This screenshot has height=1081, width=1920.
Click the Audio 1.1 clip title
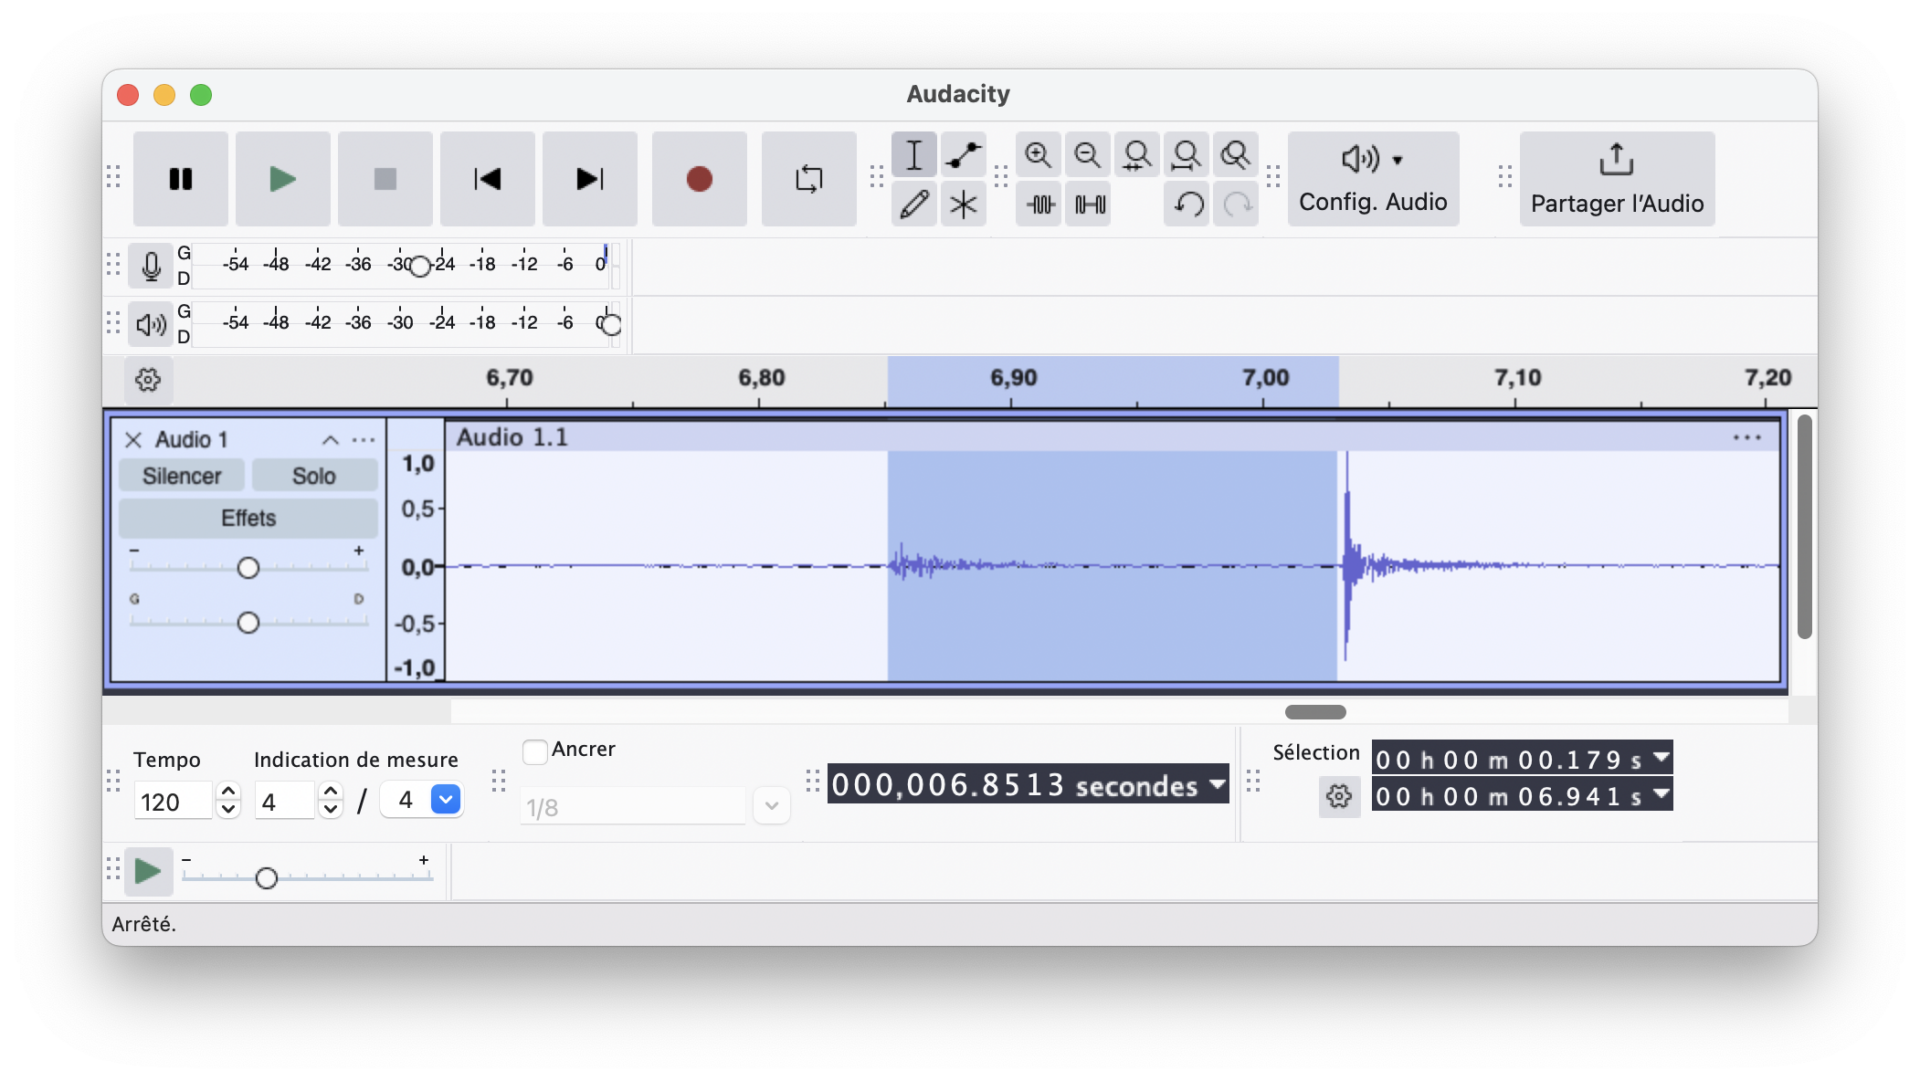point(512,437)
